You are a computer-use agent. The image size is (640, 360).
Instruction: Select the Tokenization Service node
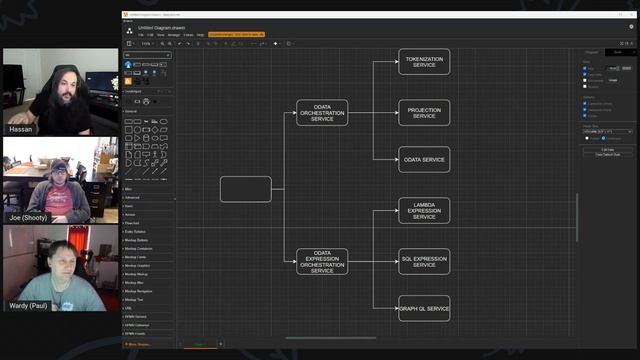(424, 62)
